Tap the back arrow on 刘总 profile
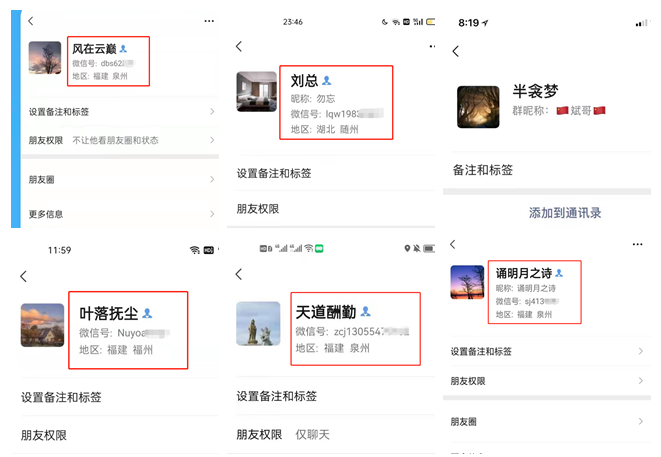661x457 pixels. (239, 46)
